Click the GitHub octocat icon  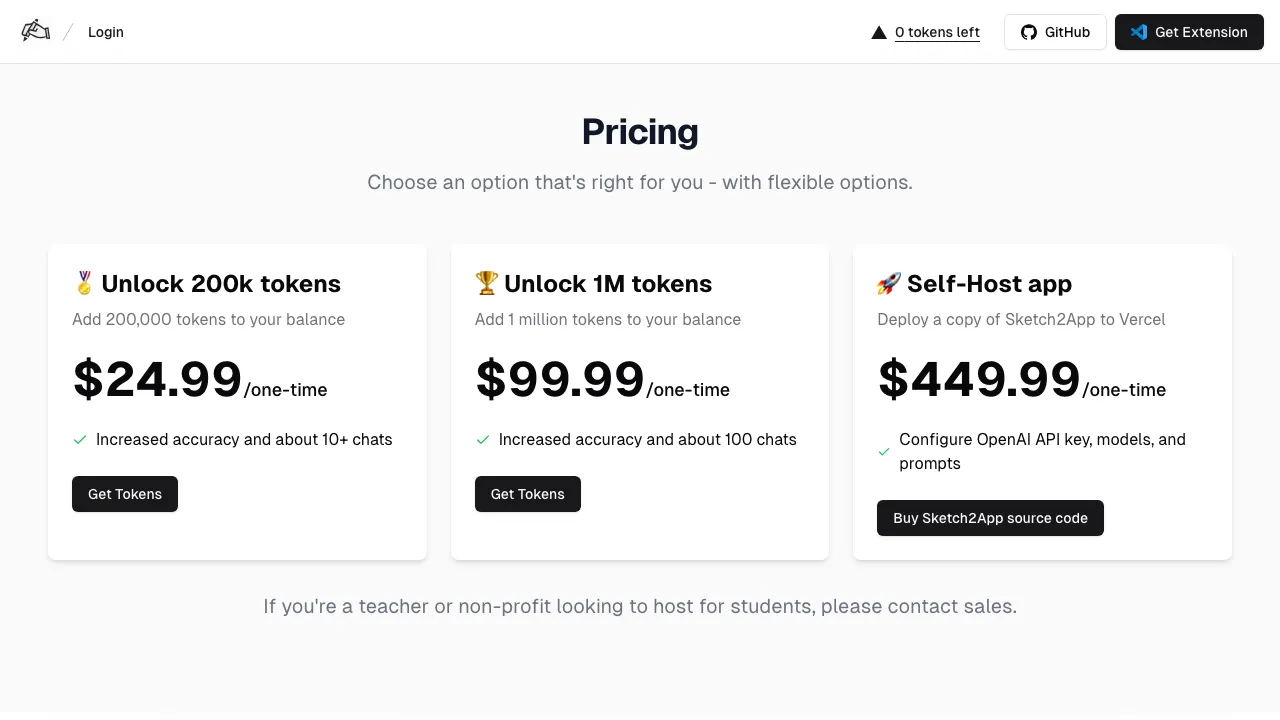click(x=1029, y=32)
